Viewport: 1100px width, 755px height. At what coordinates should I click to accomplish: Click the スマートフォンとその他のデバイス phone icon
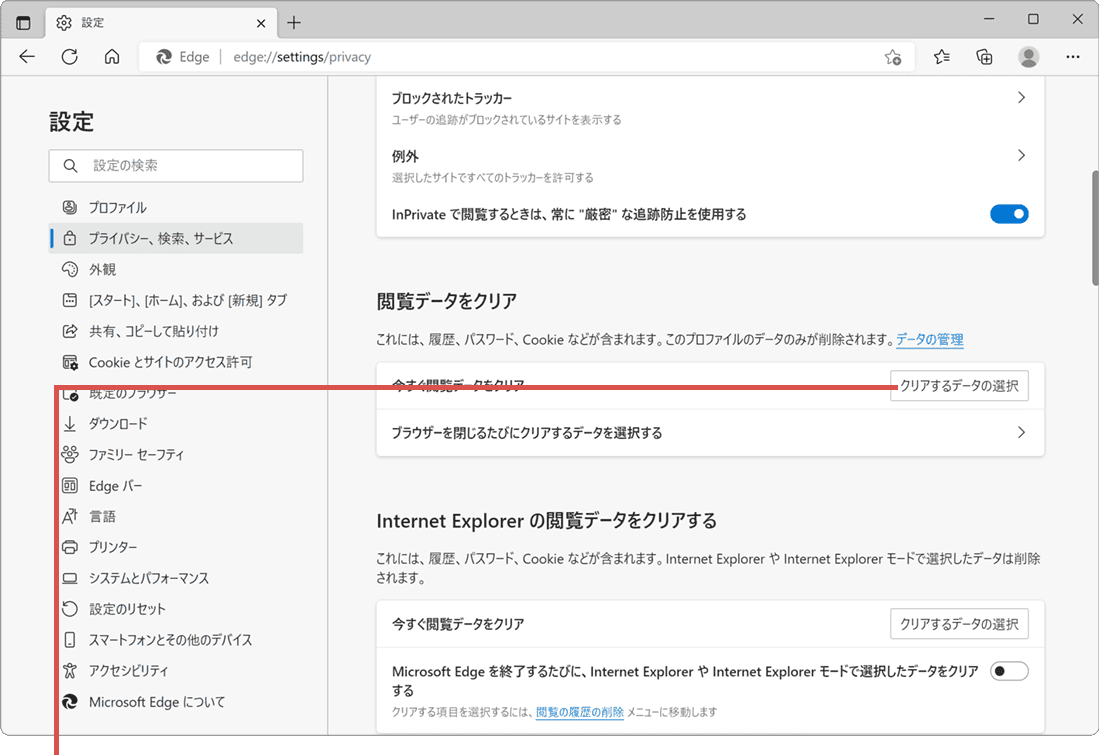(x=69, y=639)
